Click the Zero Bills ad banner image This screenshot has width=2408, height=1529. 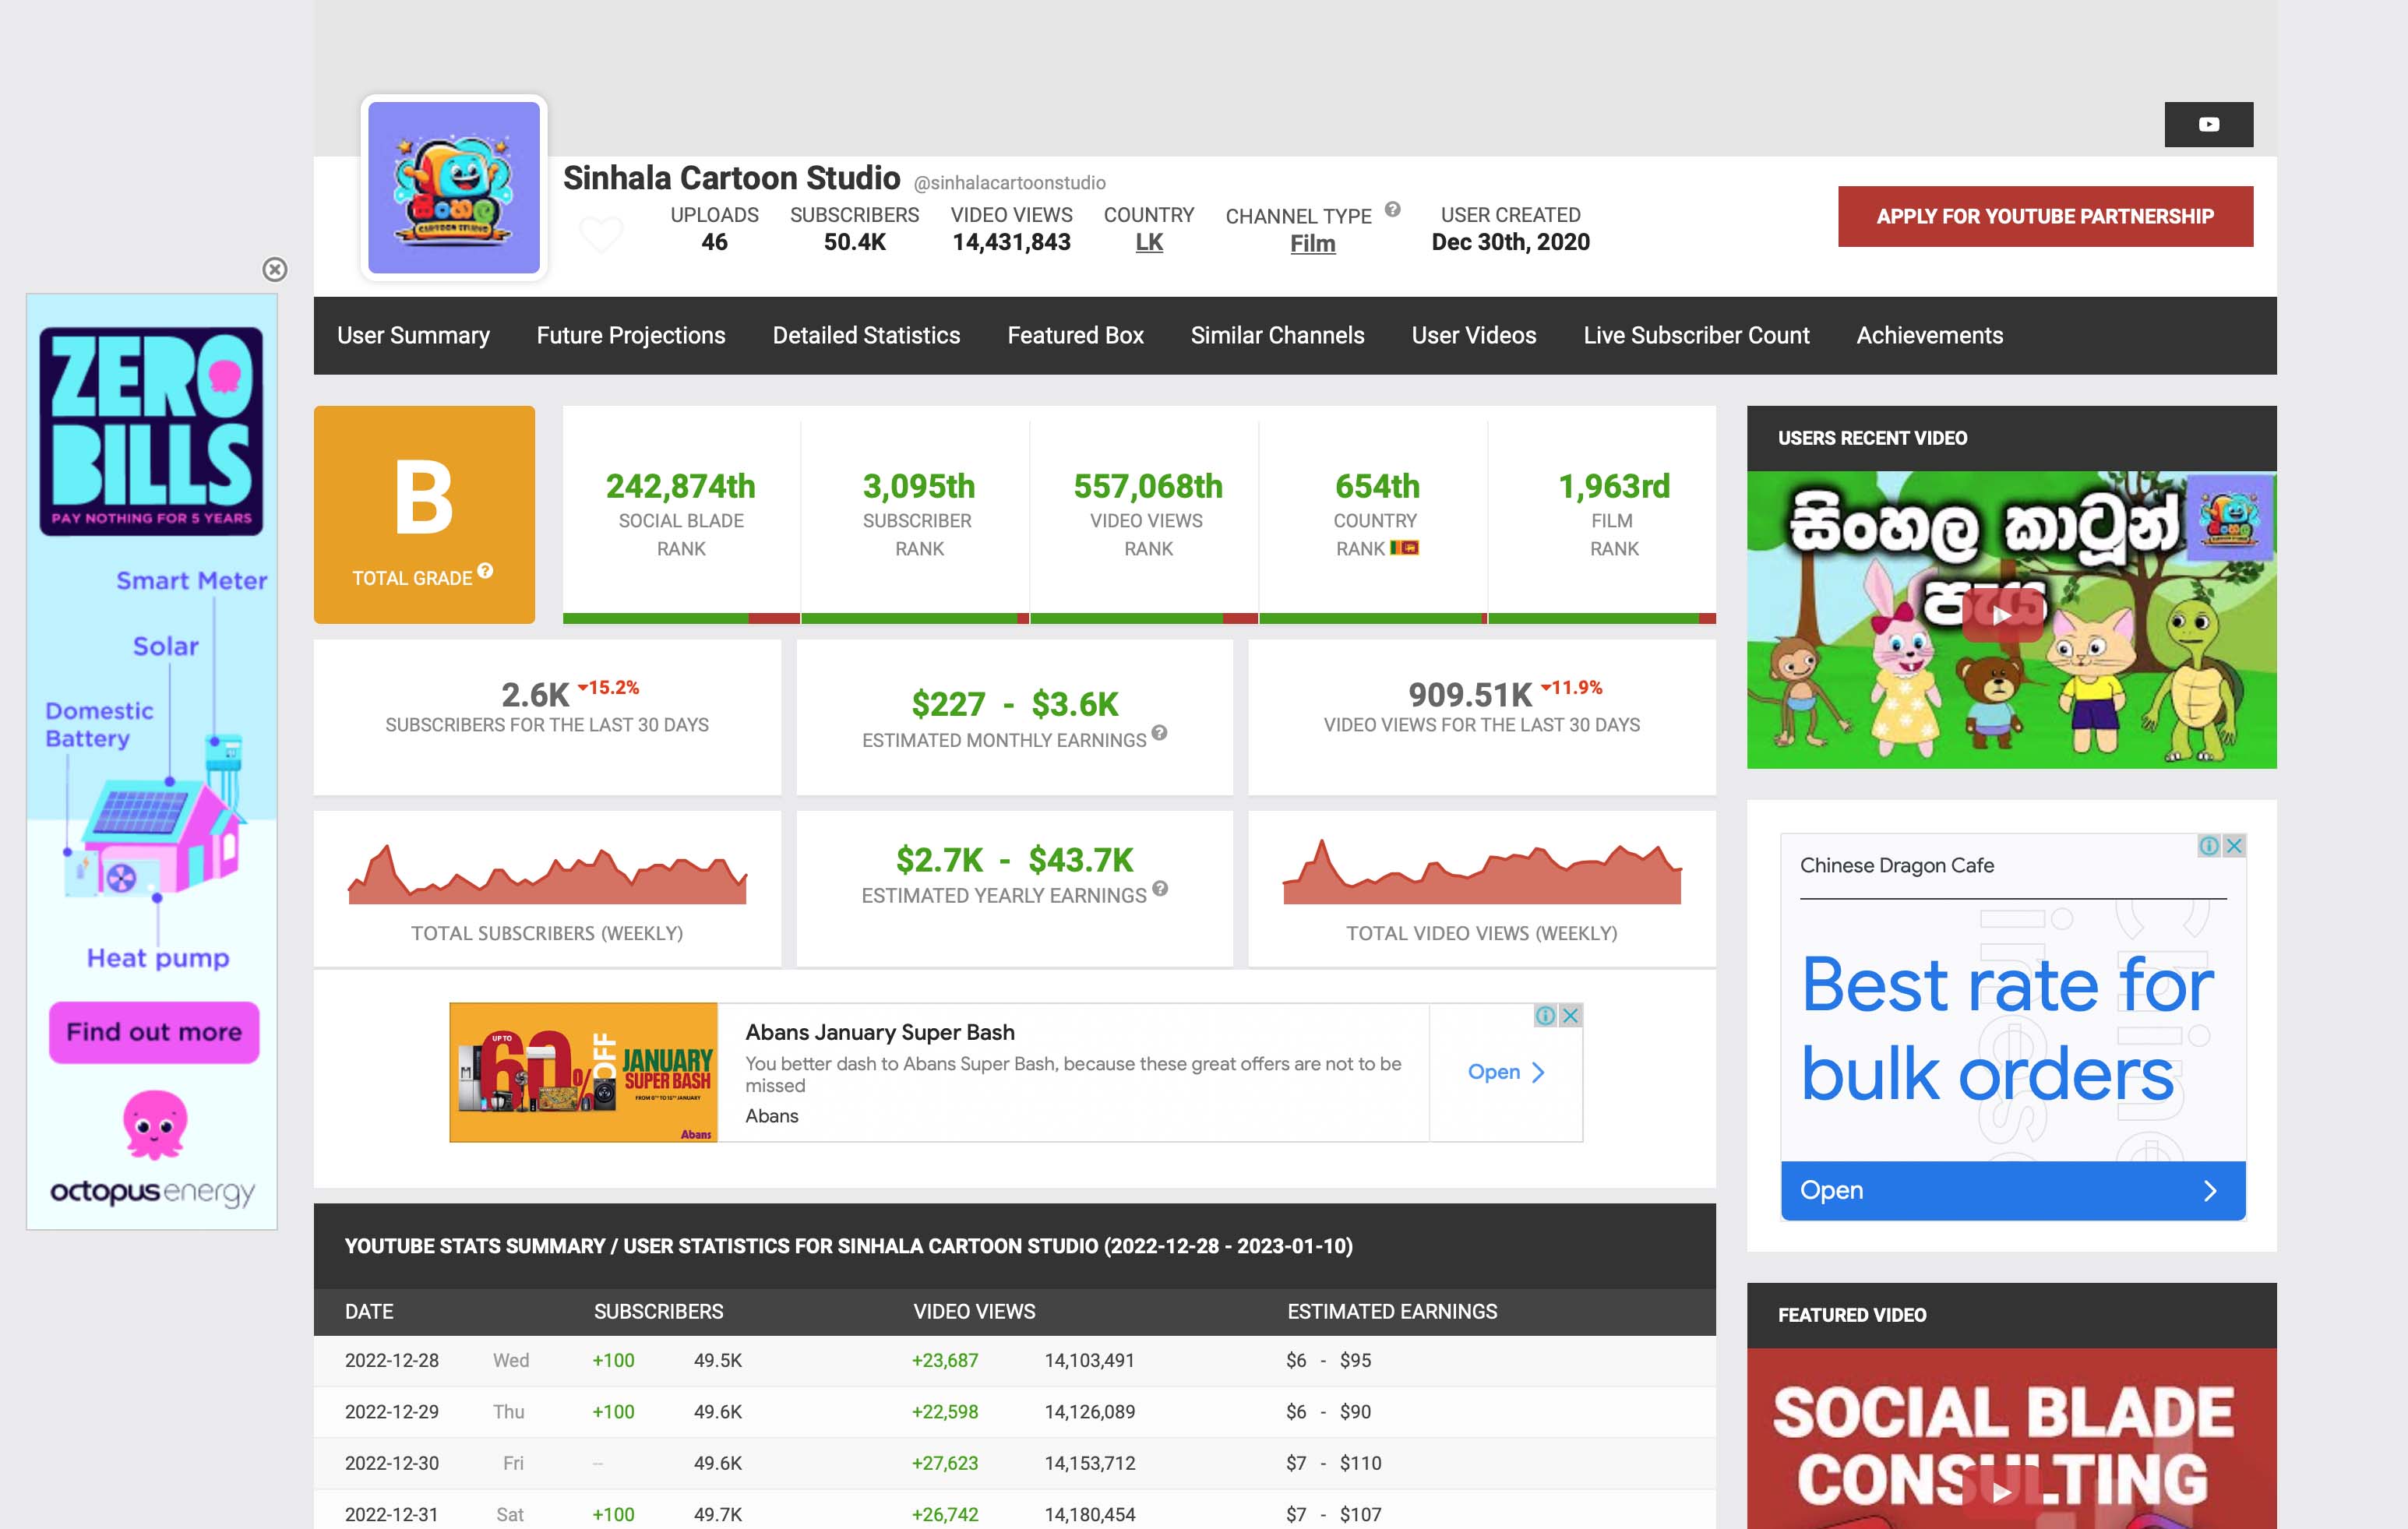[151, 431]
